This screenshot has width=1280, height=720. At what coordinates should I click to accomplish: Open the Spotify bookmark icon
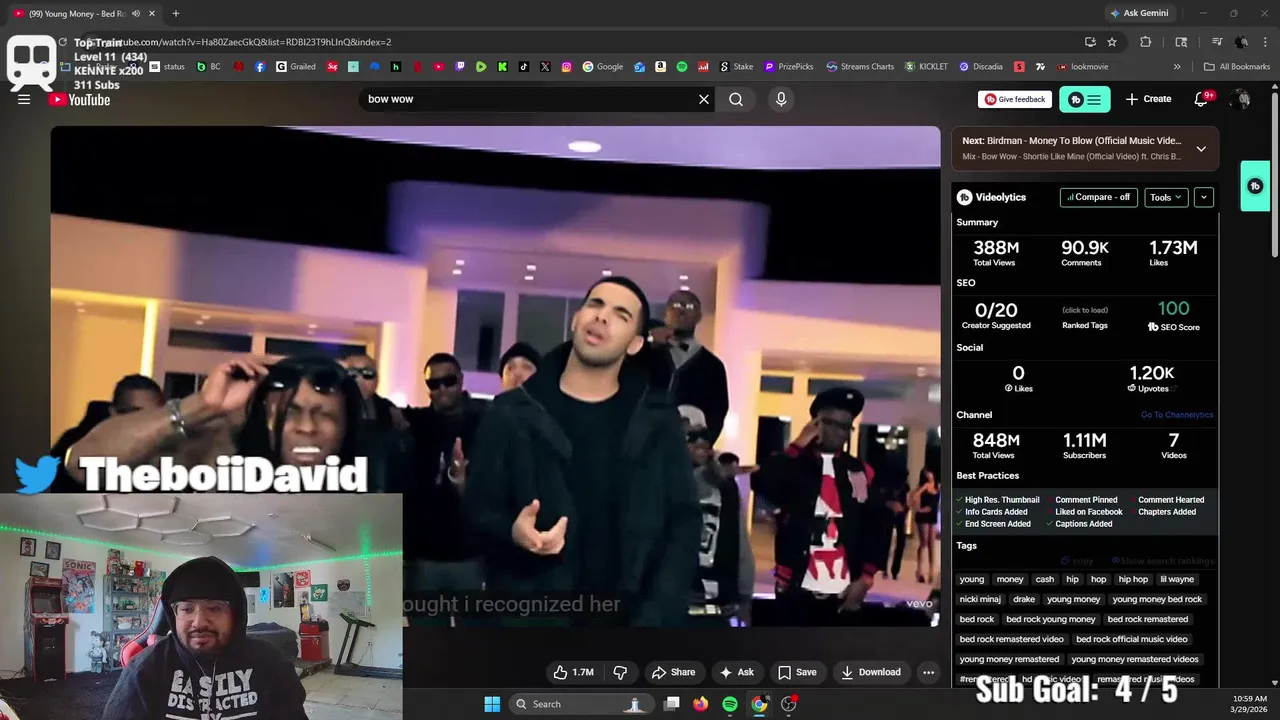682,67
